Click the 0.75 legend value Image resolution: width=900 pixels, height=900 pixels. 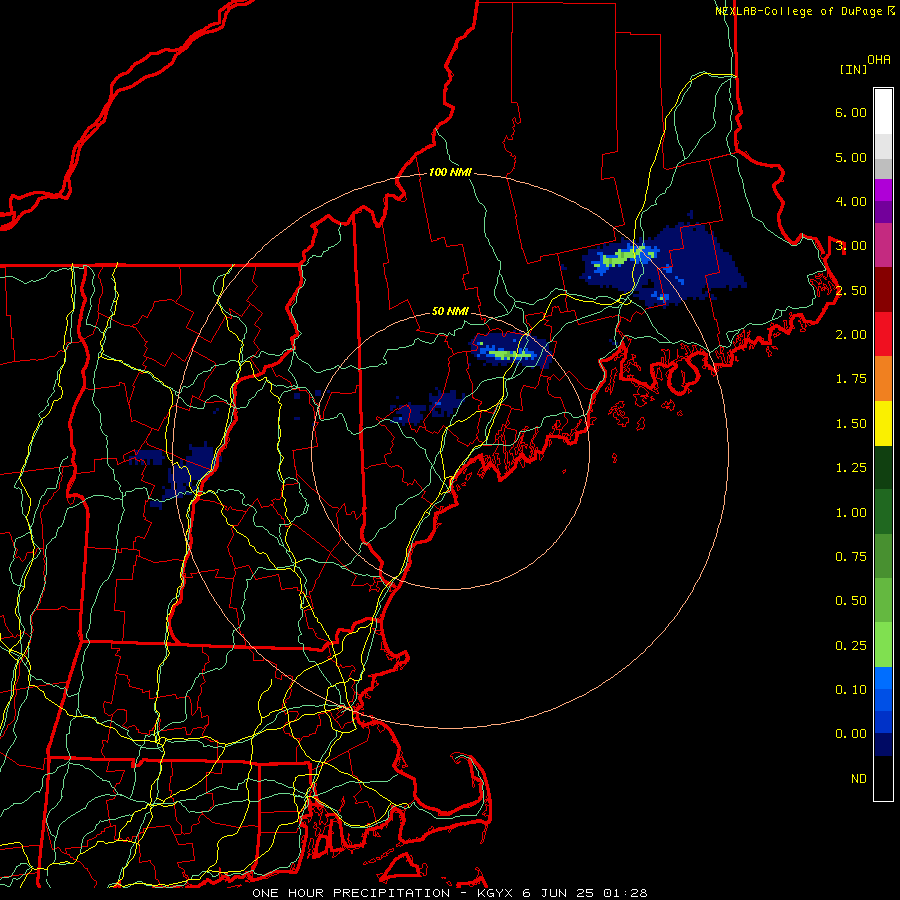pyautogui.click(x=851, y=557)
